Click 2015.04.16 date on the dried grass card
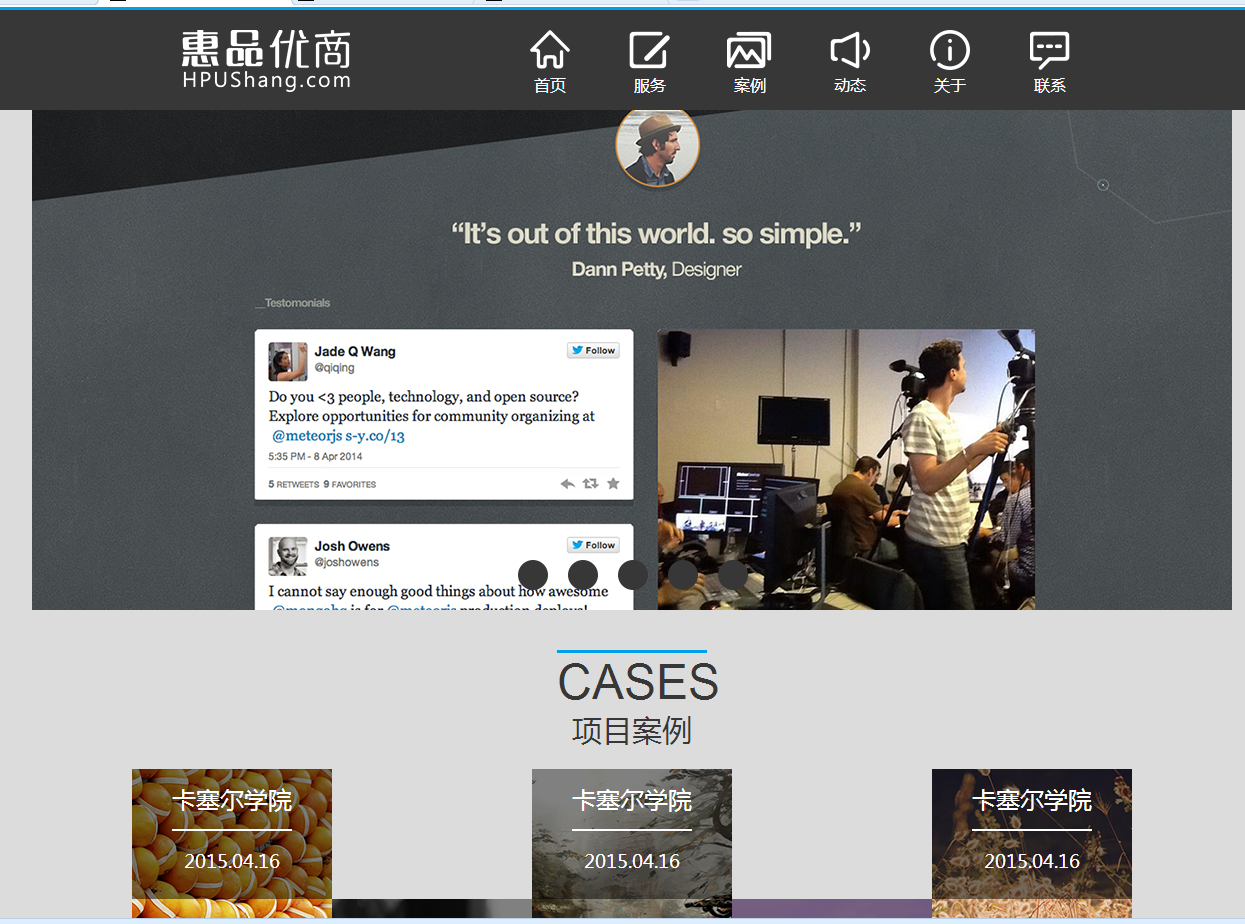Viewport: 1245px width, 924px height. [1032, 861]
